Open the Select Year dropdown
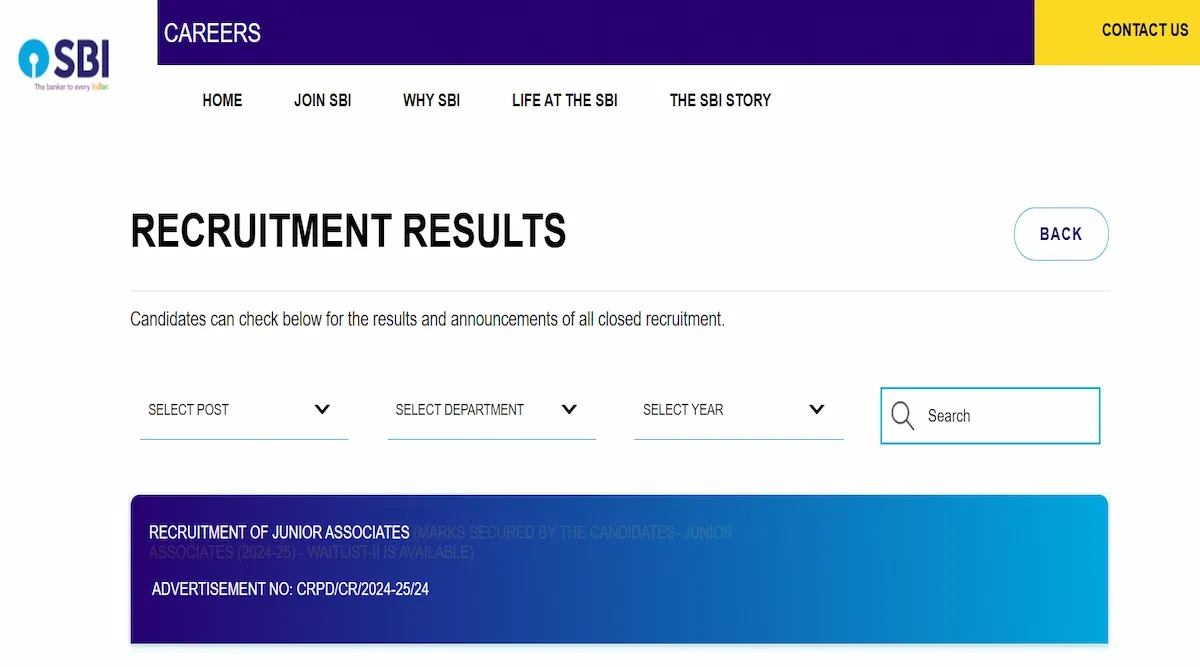 [x=738, y=410]
